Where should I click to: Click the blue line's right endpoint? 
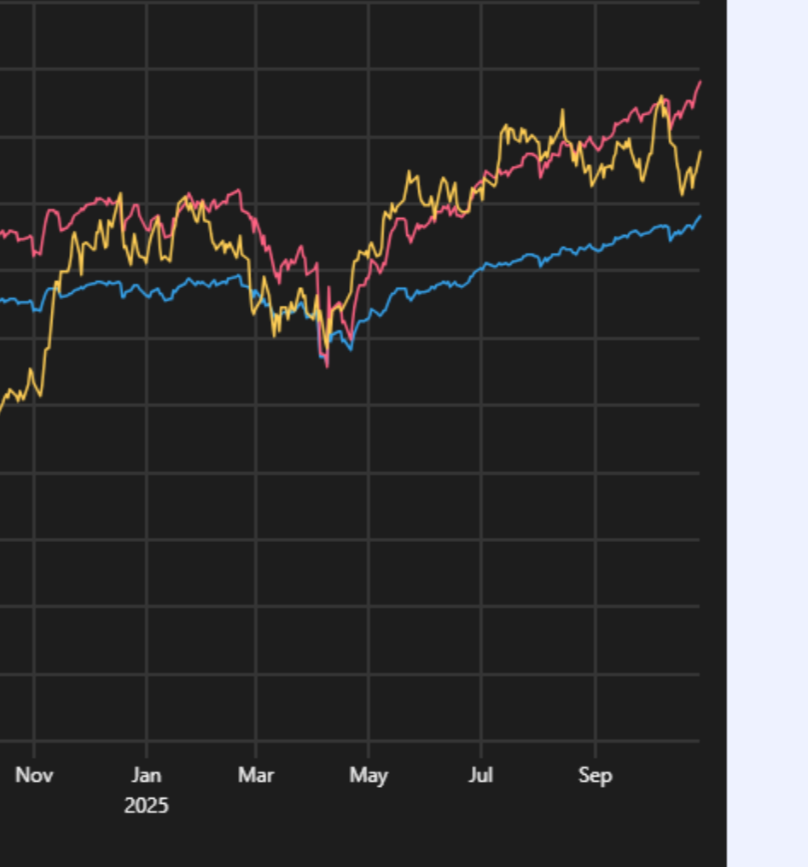click(x=700, y=216)
